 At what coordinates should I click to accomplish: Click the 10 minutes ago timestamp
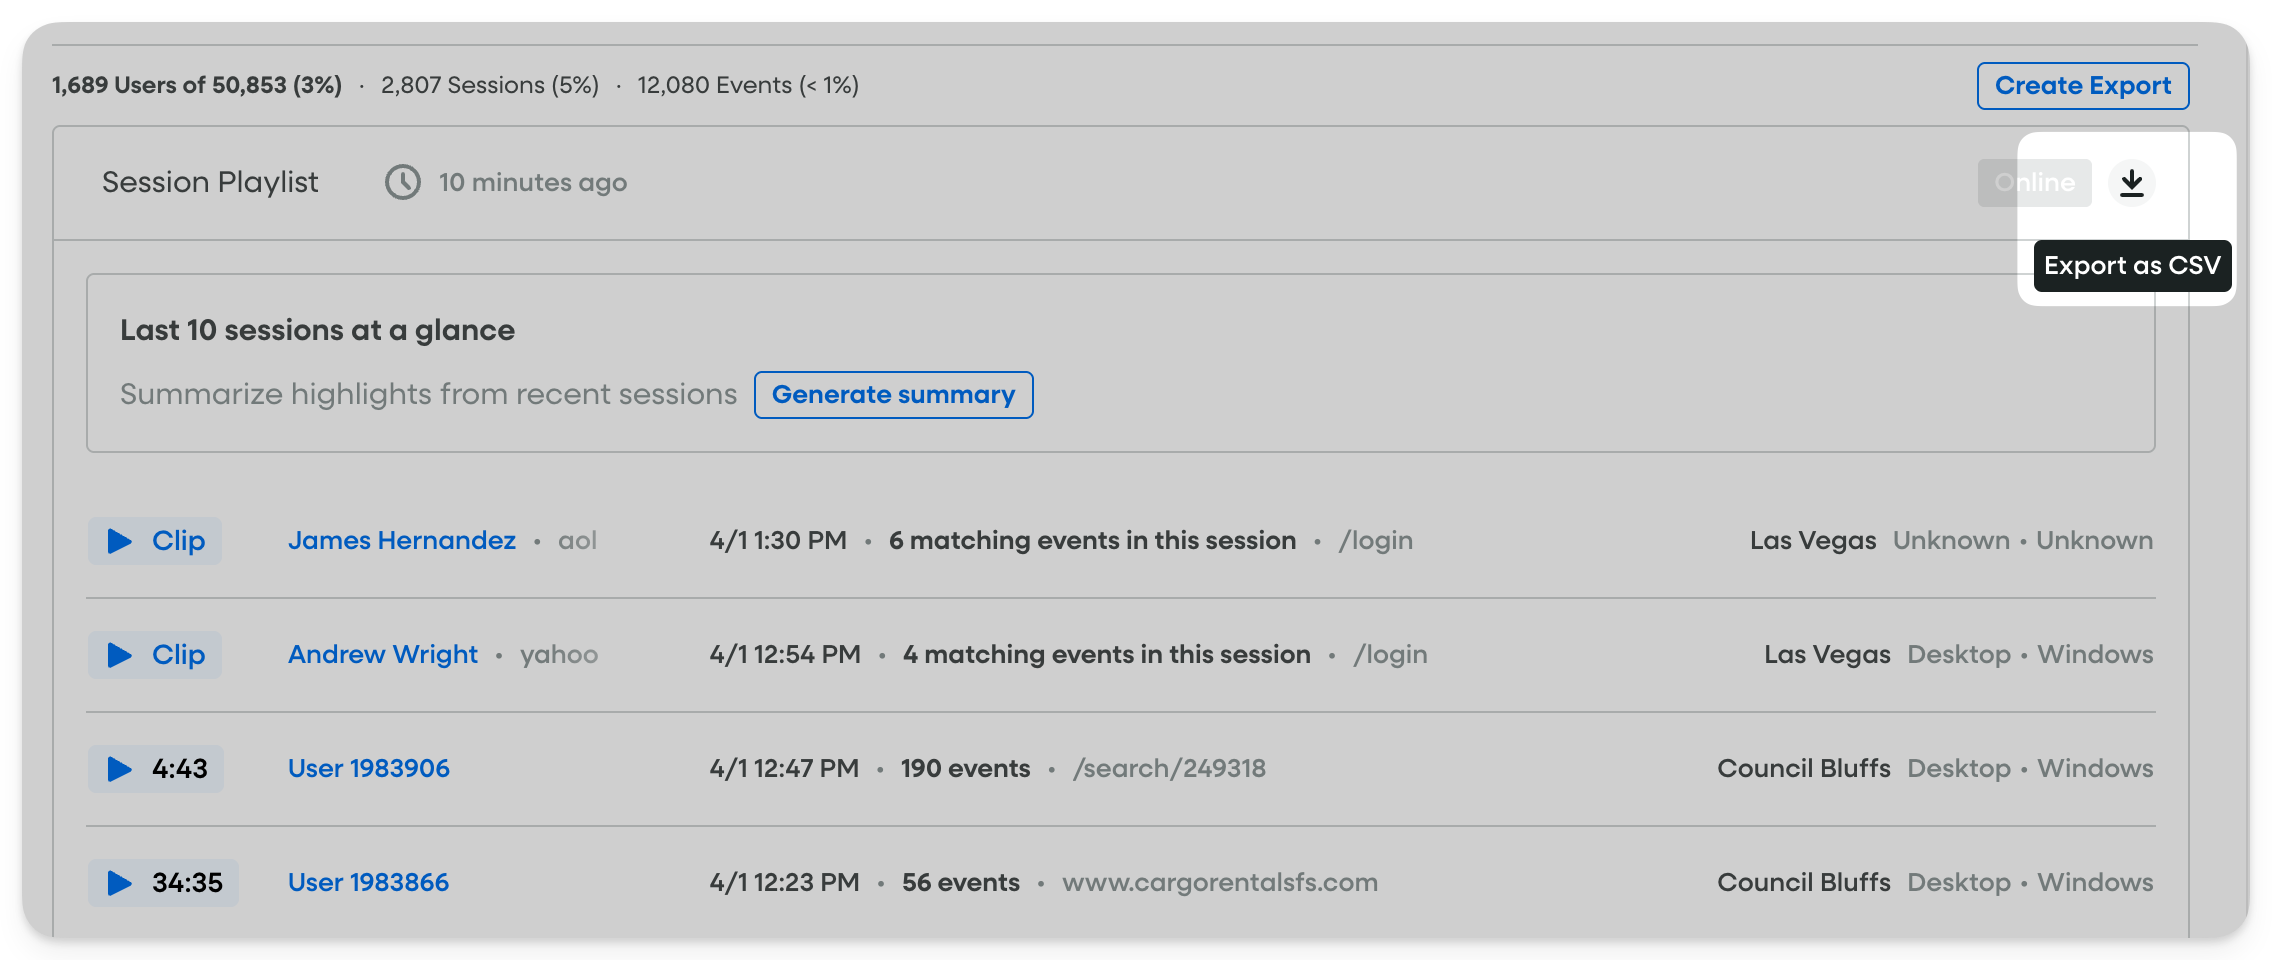pos(533,183)
